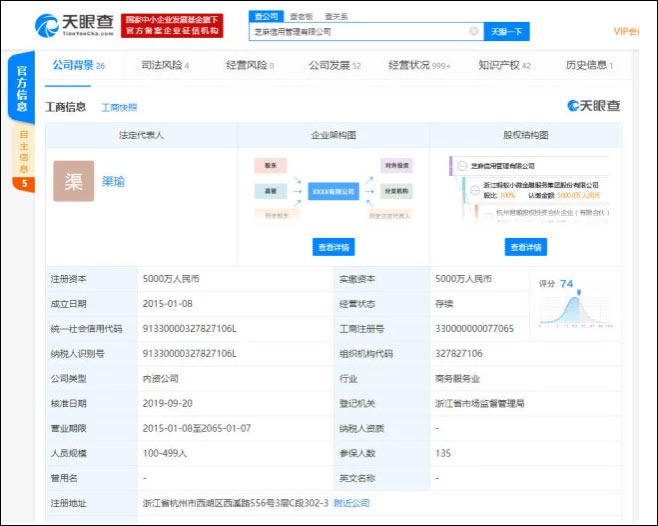The height and width of the screenshot is (526, 658).
Task: Click the 渠 avatar of the legal representative
Action: (x=73, y=181)
